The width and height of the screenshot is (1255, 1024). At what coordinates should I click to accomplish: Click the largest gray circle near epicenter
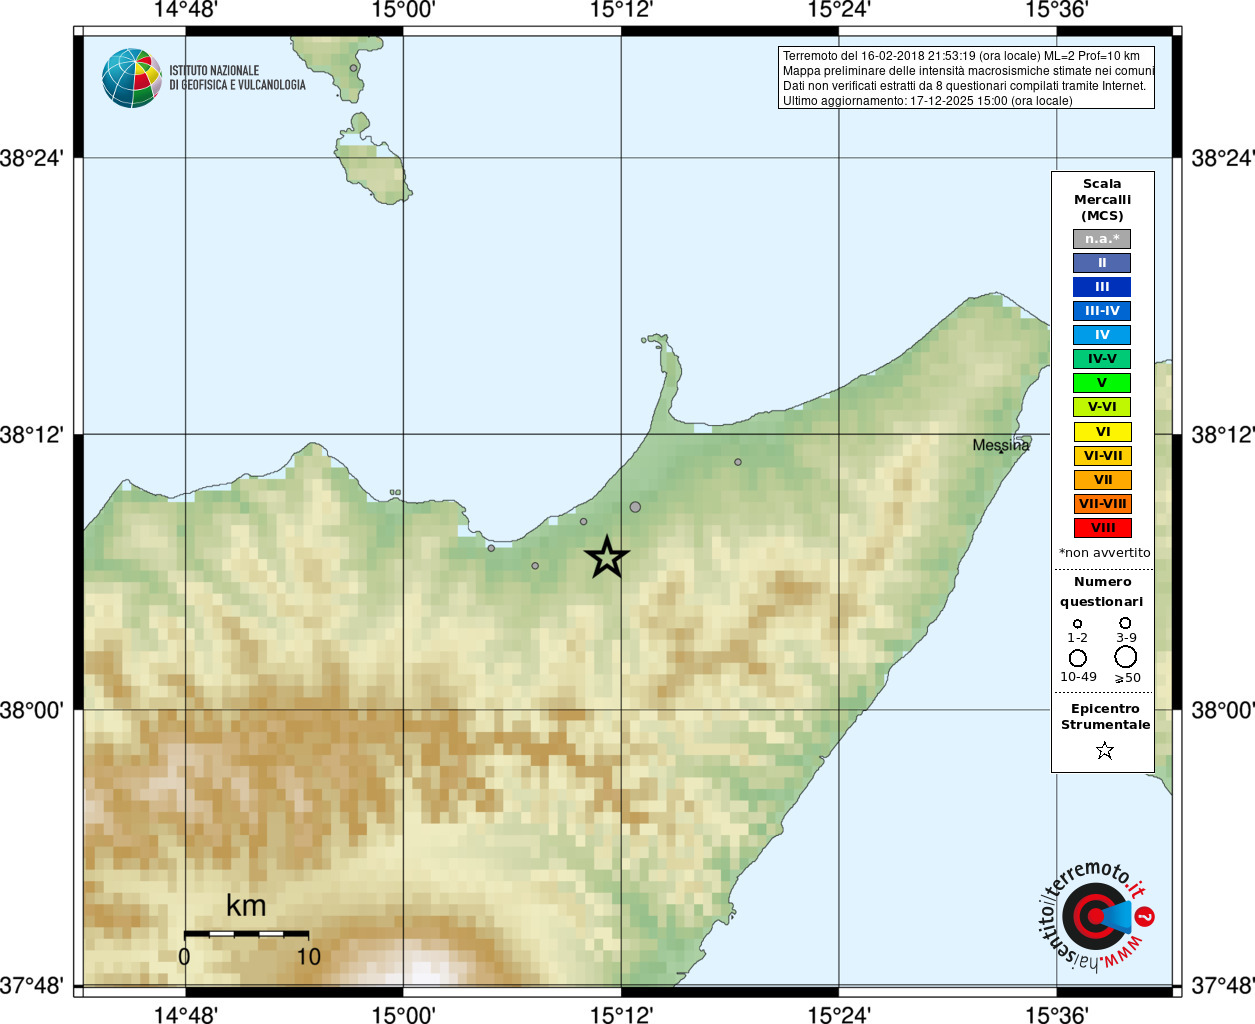635,507
